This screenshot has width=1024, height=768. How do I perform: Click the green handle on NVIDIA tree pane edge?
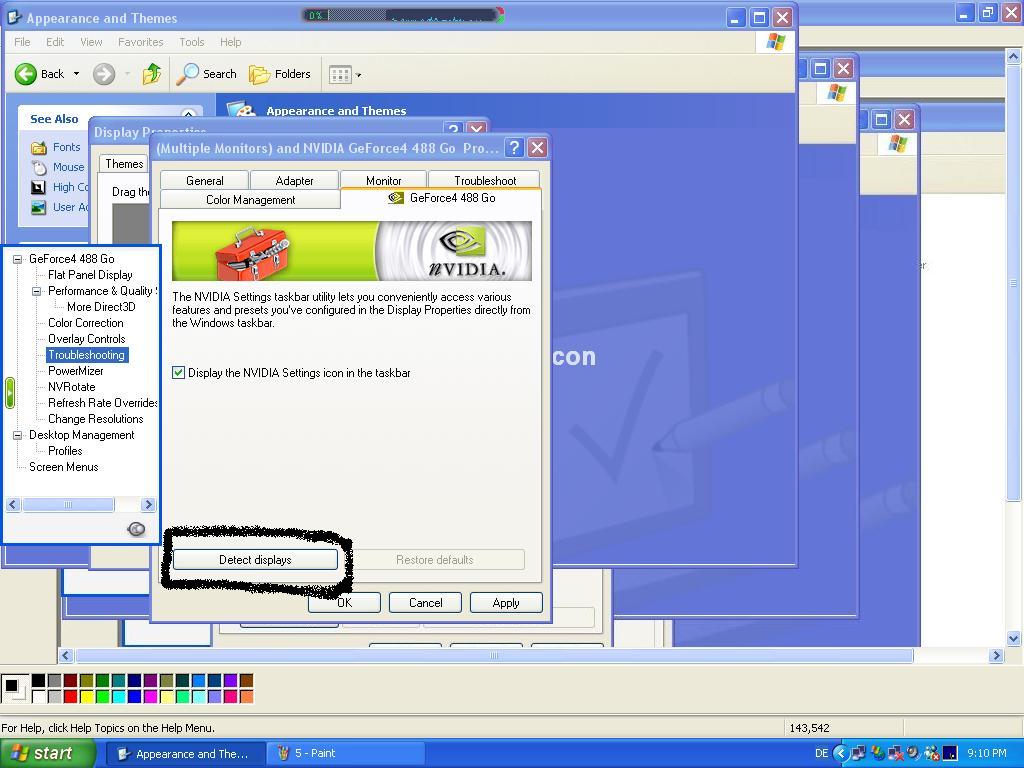coord(10,393)
